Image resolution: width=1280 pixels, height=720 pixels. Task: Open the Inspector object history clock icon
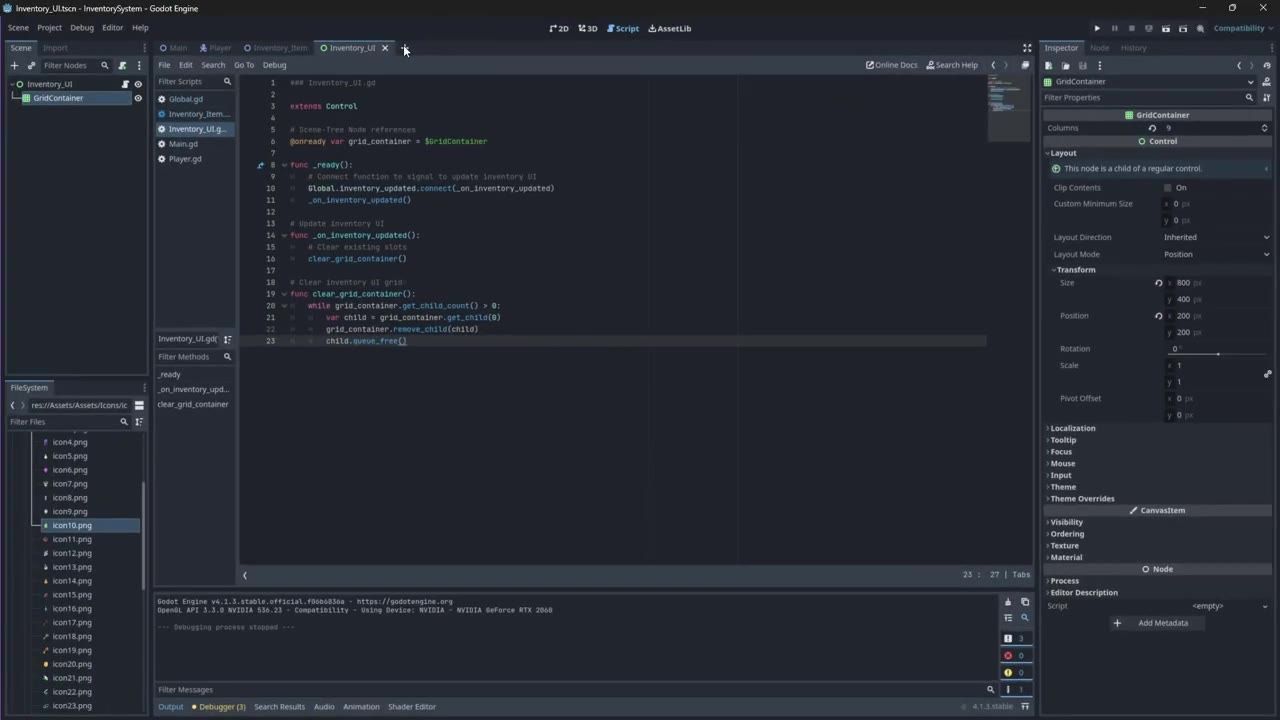coord(1268,65)
